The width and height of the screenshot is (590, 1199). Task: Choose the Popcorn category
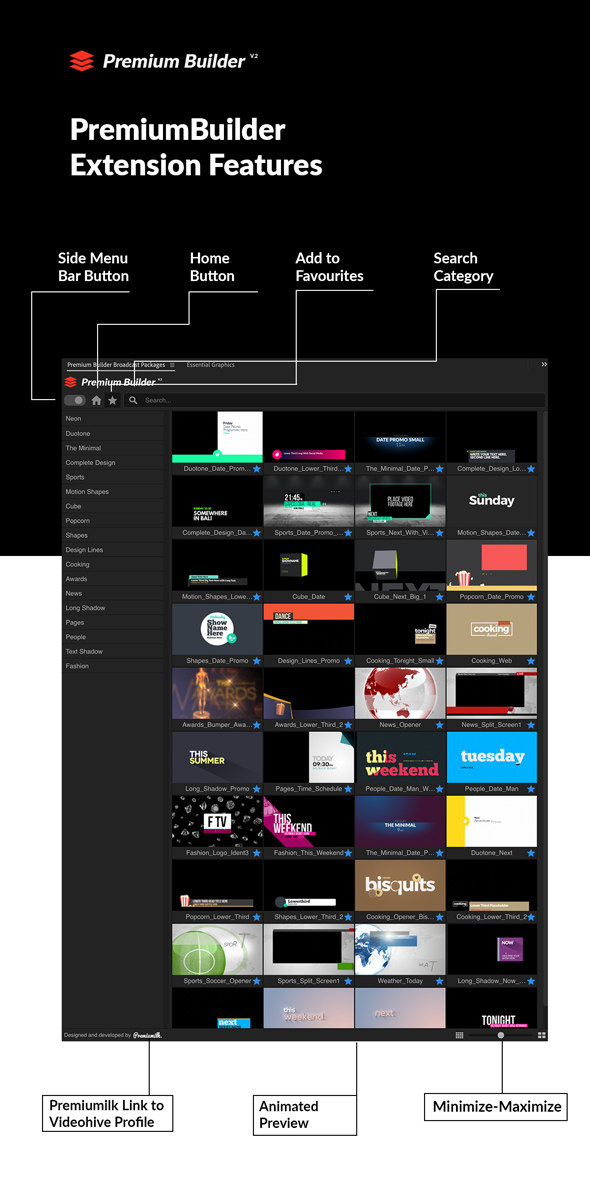pos(115,521)
